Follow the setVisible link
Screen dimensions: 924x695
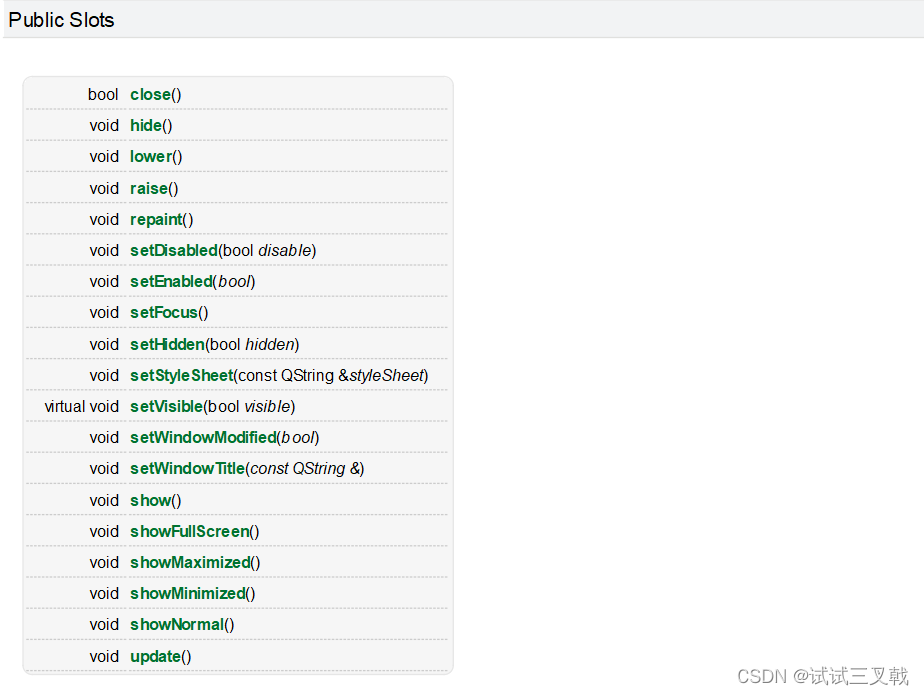[166, 407]
